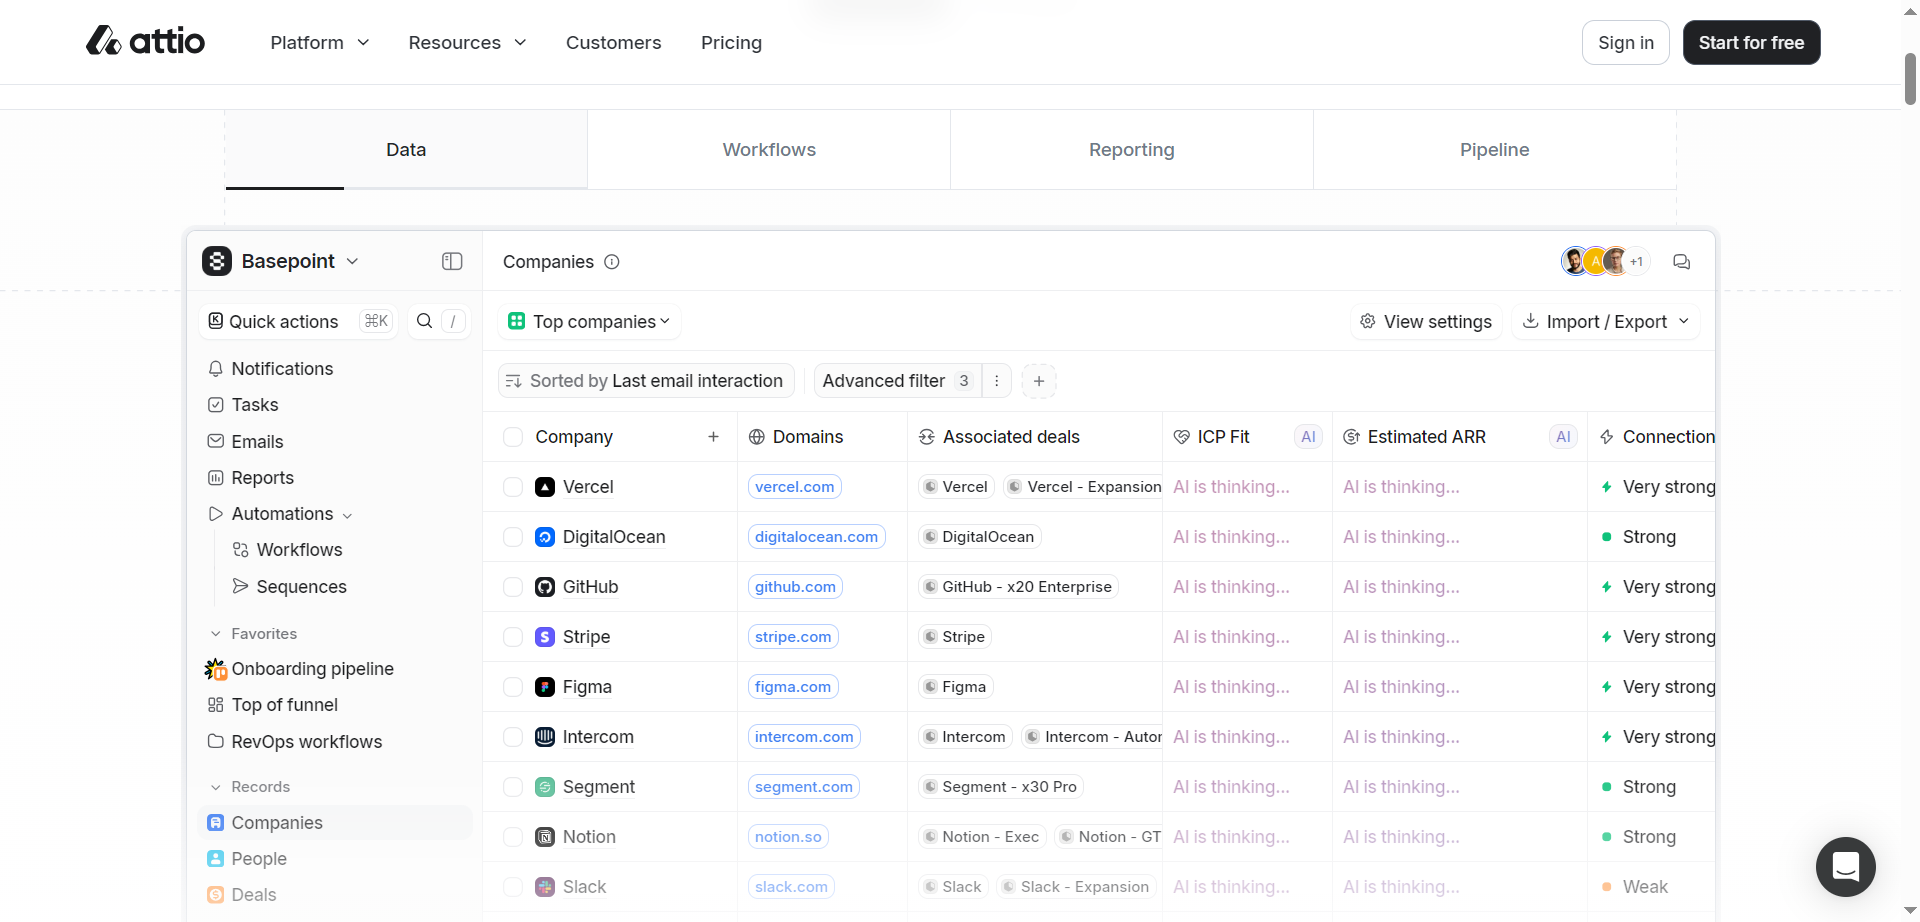This screenshot has height=922, width=1920.
Task: Click the Start for free button
Action: pos(1751,43)
